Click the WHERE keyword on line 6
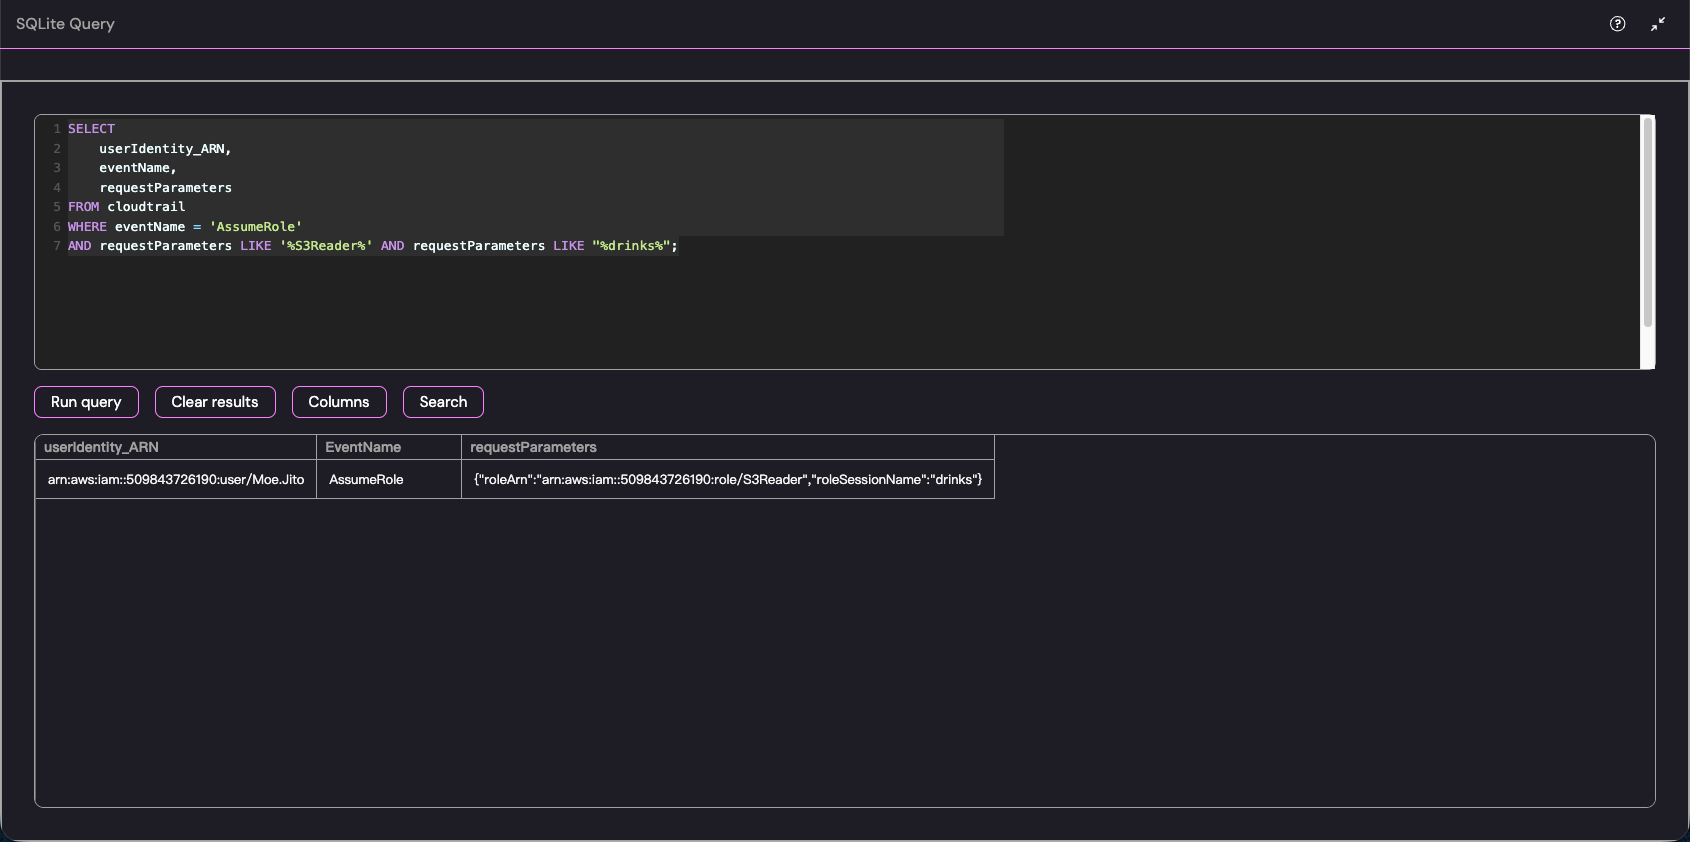The width and height of the screenshot is (1690, 842). click(x=87, y=227)
